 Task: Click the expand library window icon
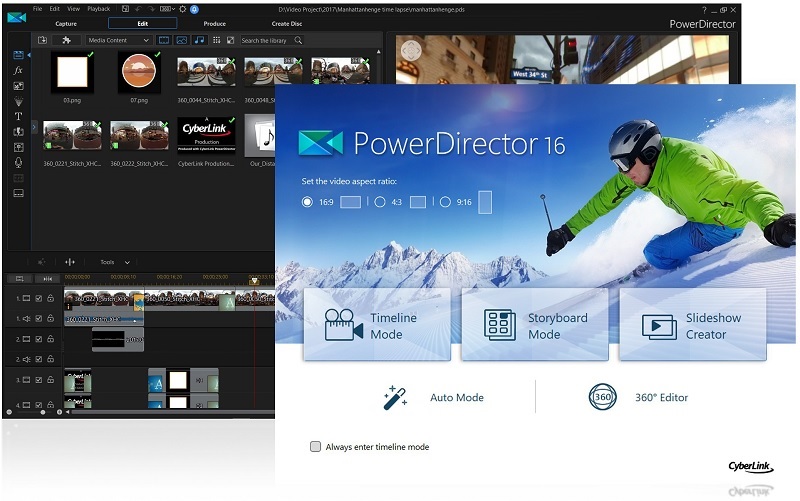[x=231, y=40]
